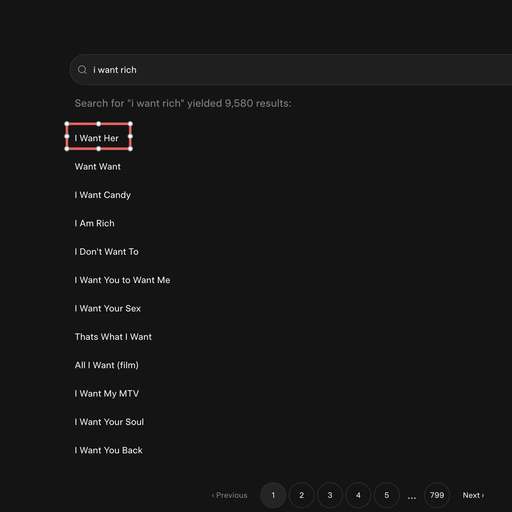Open the 'All I Want (film)' result
Image resolution: width=512 pixels, height=512 pixels.
[106, 365]
